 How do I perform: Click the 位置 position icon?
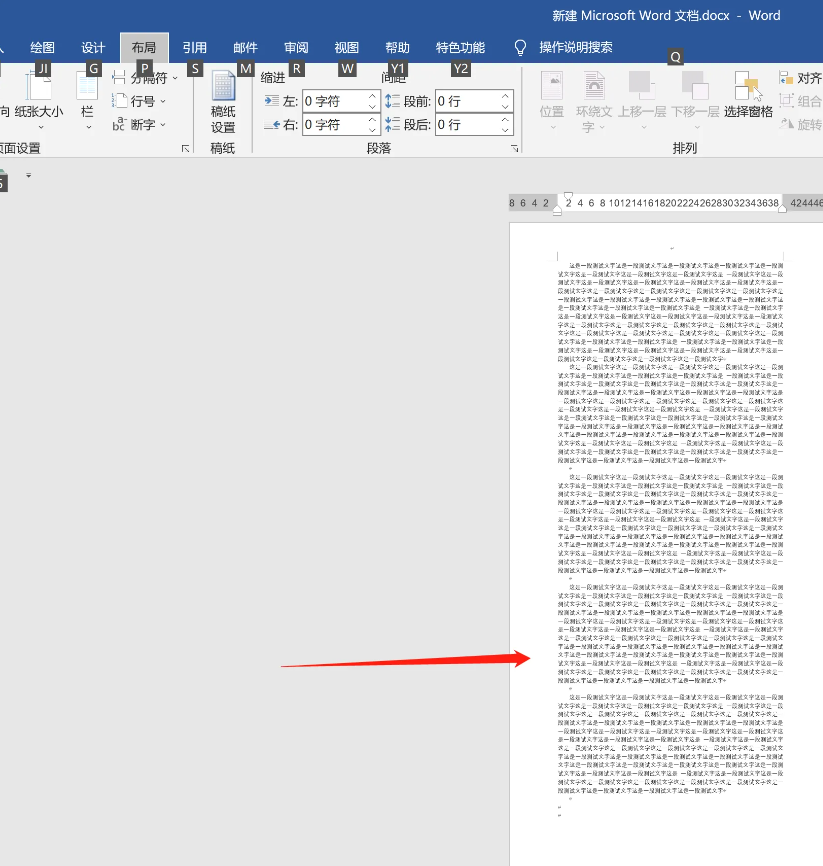[552, 86]
